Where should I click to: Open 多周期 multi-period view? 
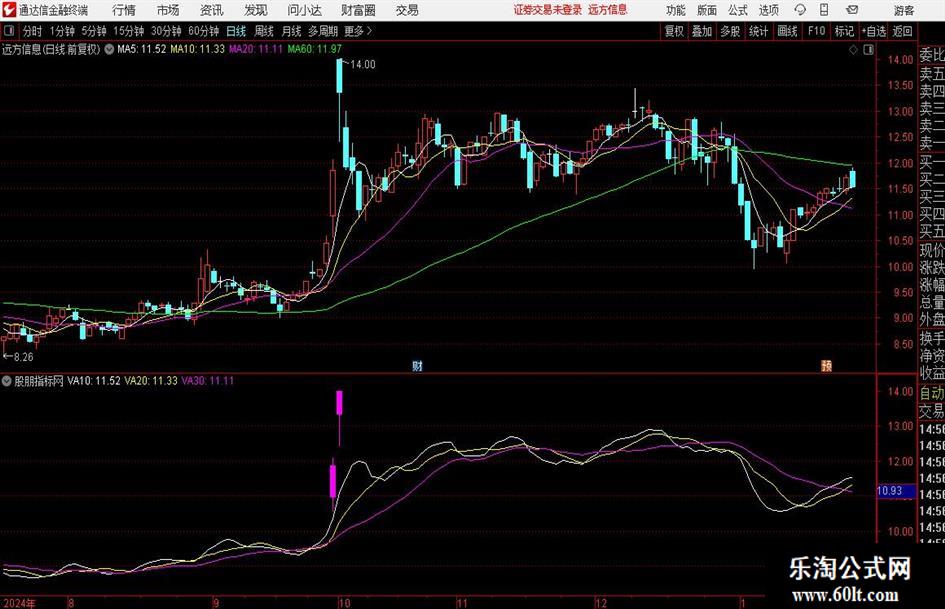(323, 31)
